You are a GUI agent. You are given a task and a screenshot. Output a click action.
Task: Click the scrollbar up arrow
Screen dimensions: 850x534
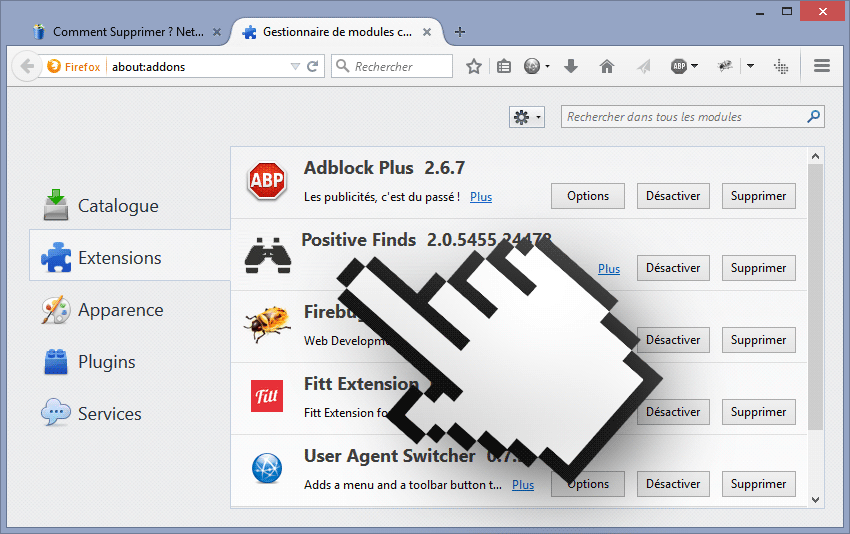click(815, 156)
